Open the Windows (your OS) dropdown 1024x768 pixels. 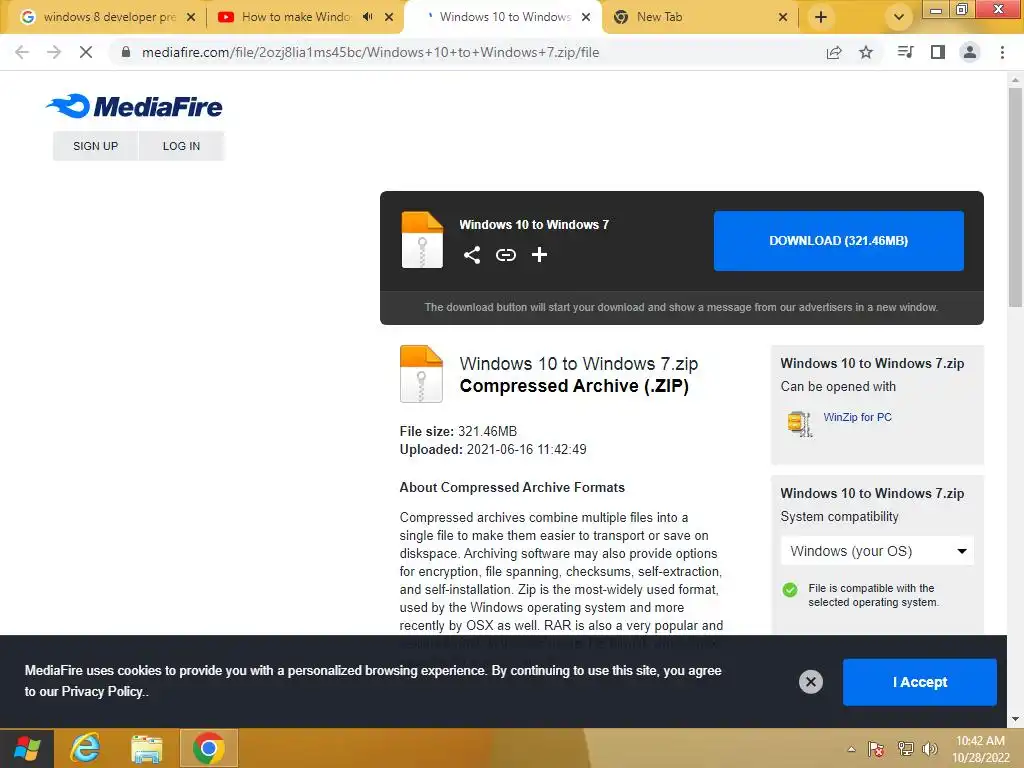[x=877, y=551]
